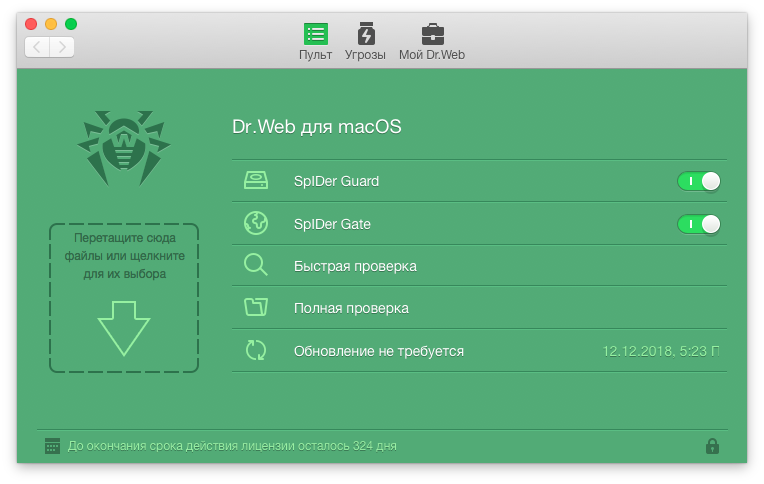Image resolution: width=764 pixels, height=484 pixels.
Task: Click the magnifier icon for Быстрая проверка
Action: coord(256,265)
